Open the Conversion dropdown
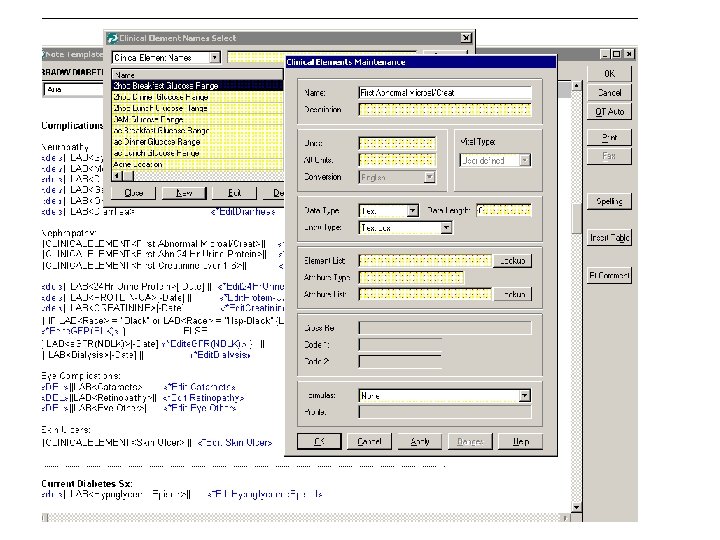 [x=429, y=177]
